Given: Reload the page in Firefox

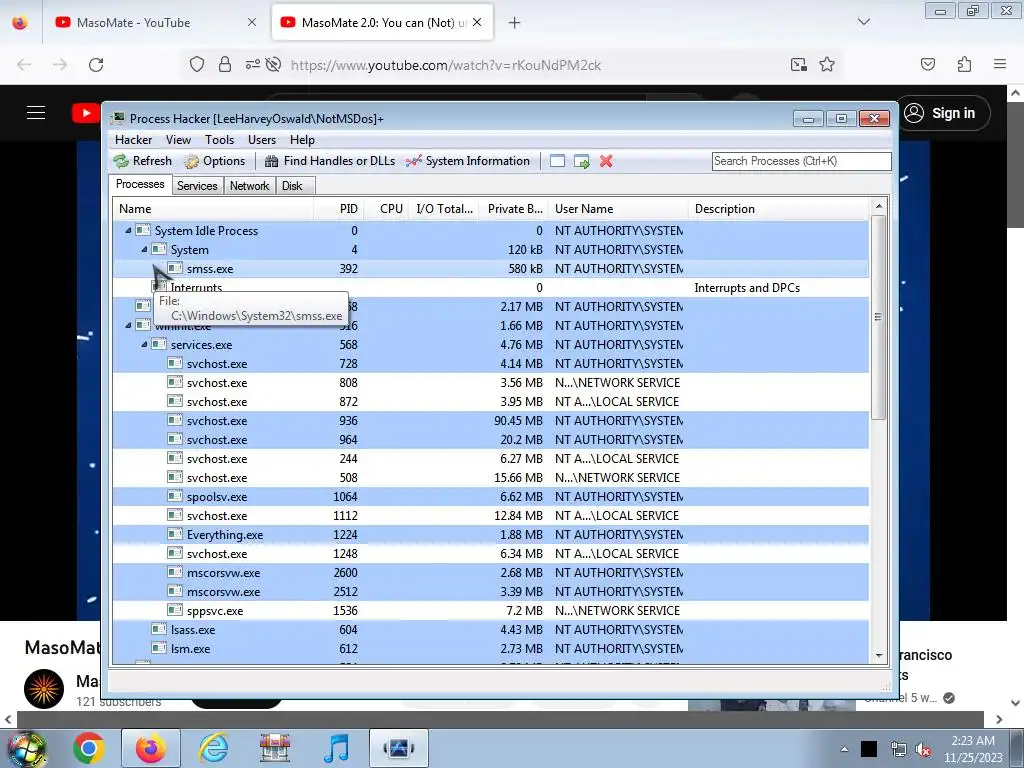Looking at the screenshot, I should click(x=96, y=65).
